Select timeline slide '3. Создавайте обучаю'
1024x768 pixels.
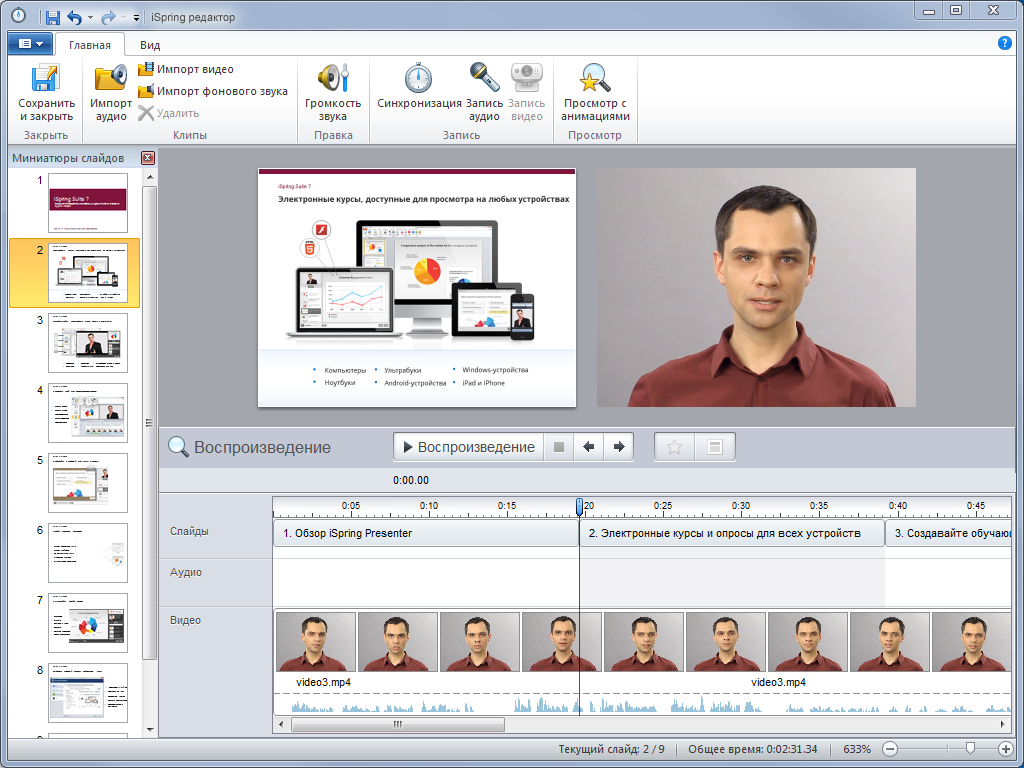(948, 533)
